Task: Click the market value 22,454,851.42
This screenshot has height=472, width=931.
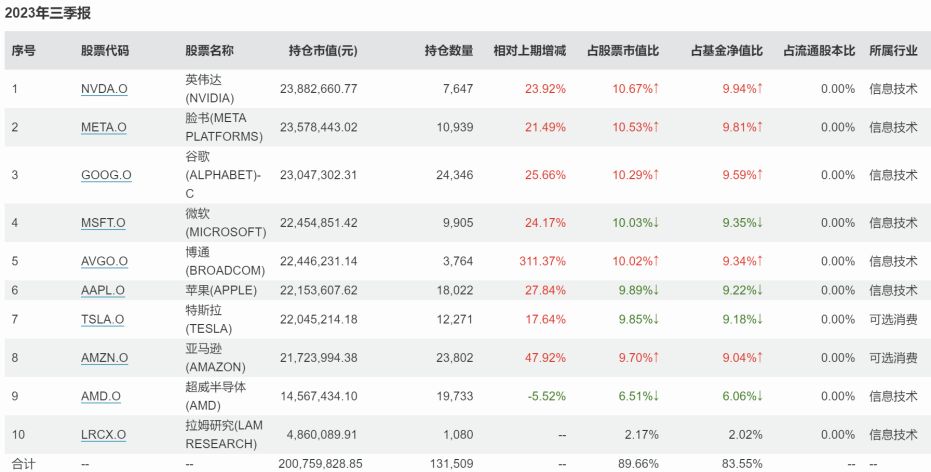Action: pos(319,223)
